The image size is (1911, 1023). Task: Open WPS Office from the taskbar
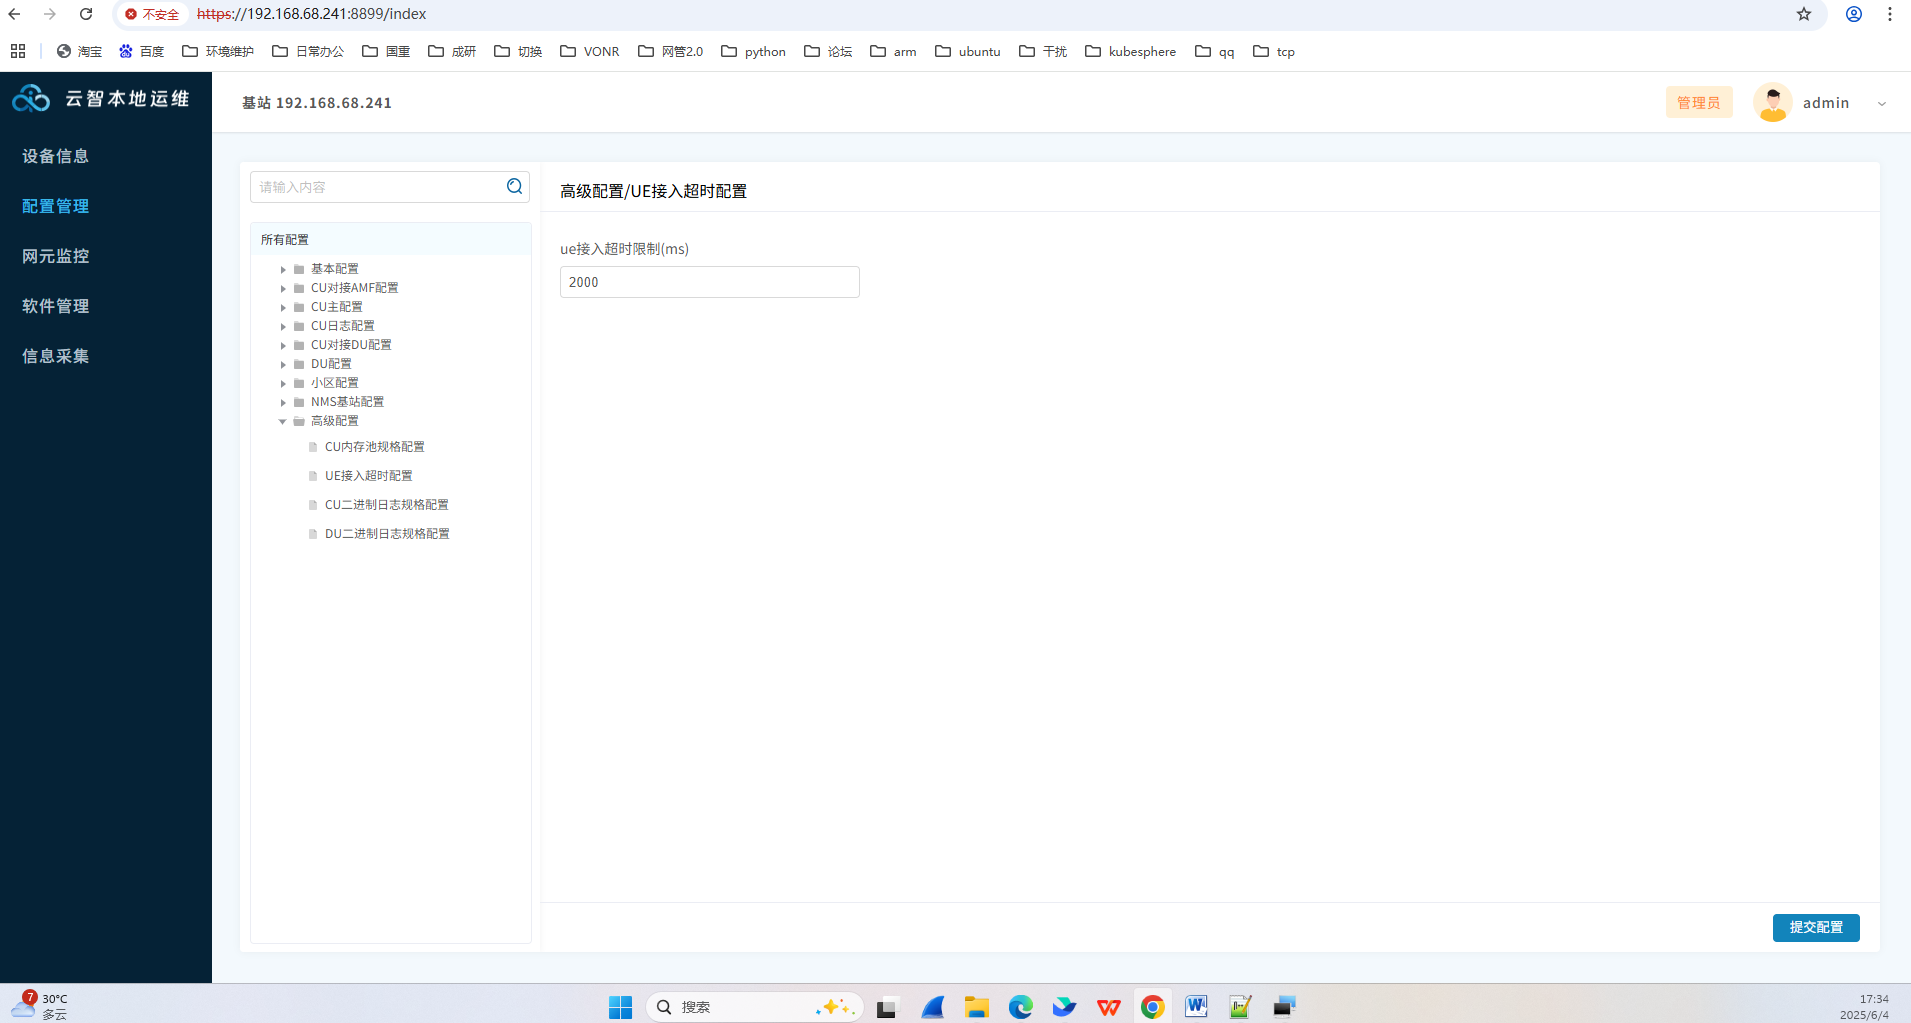[1108, 1007]
